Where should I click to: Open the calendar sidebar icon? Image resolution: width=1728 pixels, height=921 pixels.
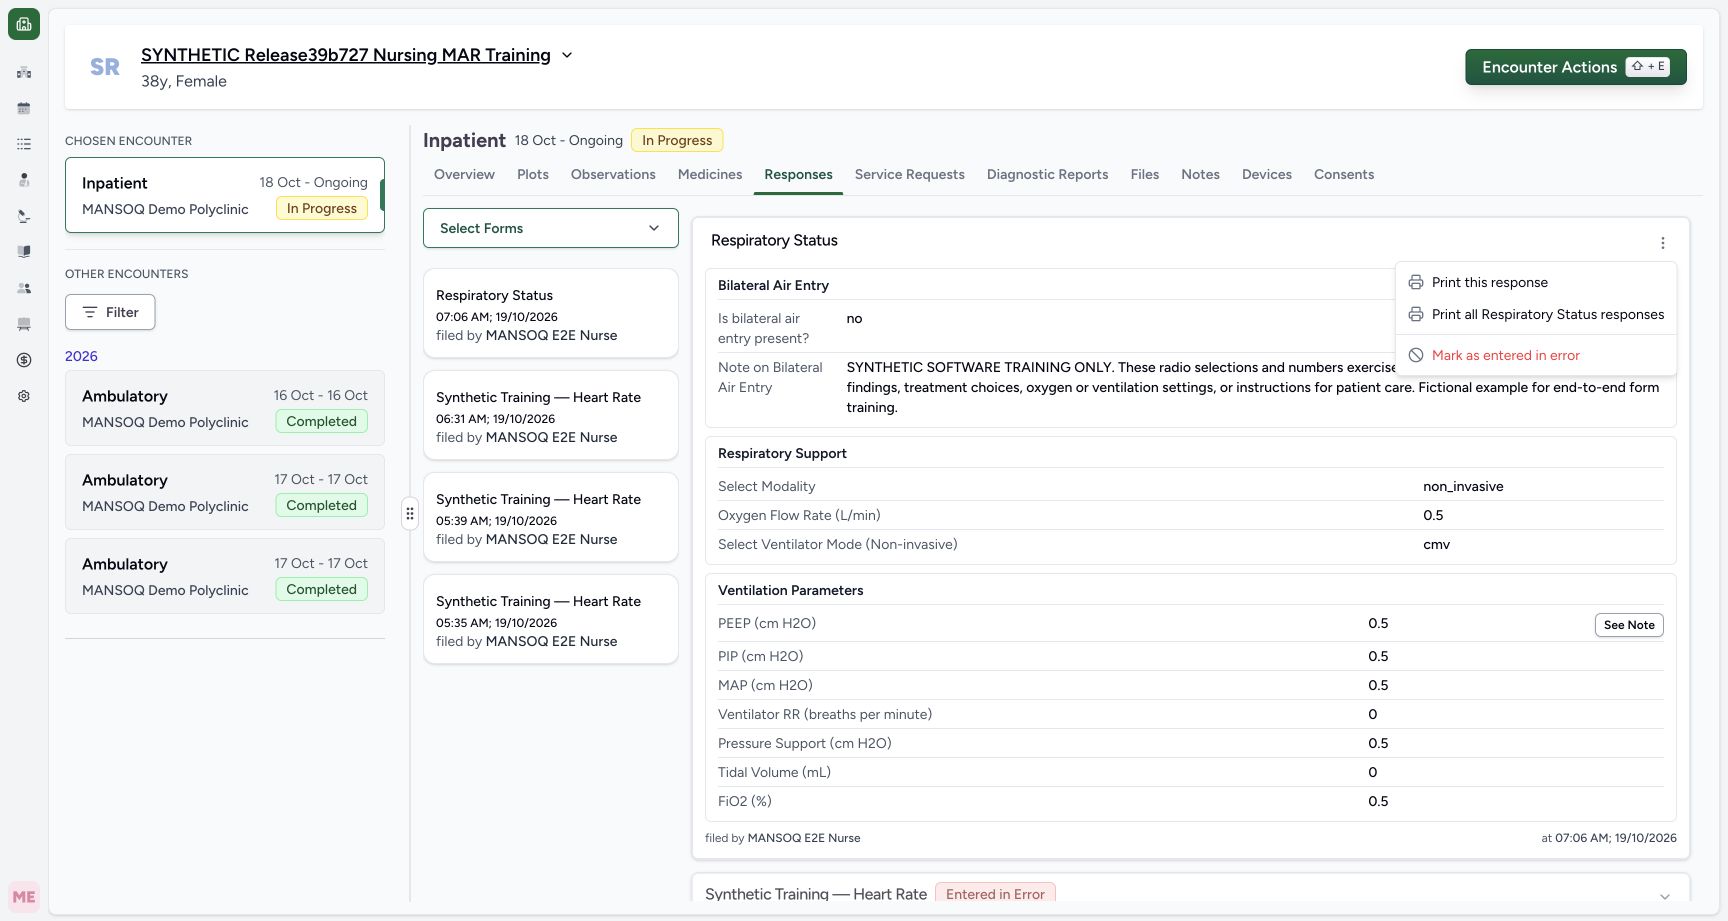(x=24, y=108)
